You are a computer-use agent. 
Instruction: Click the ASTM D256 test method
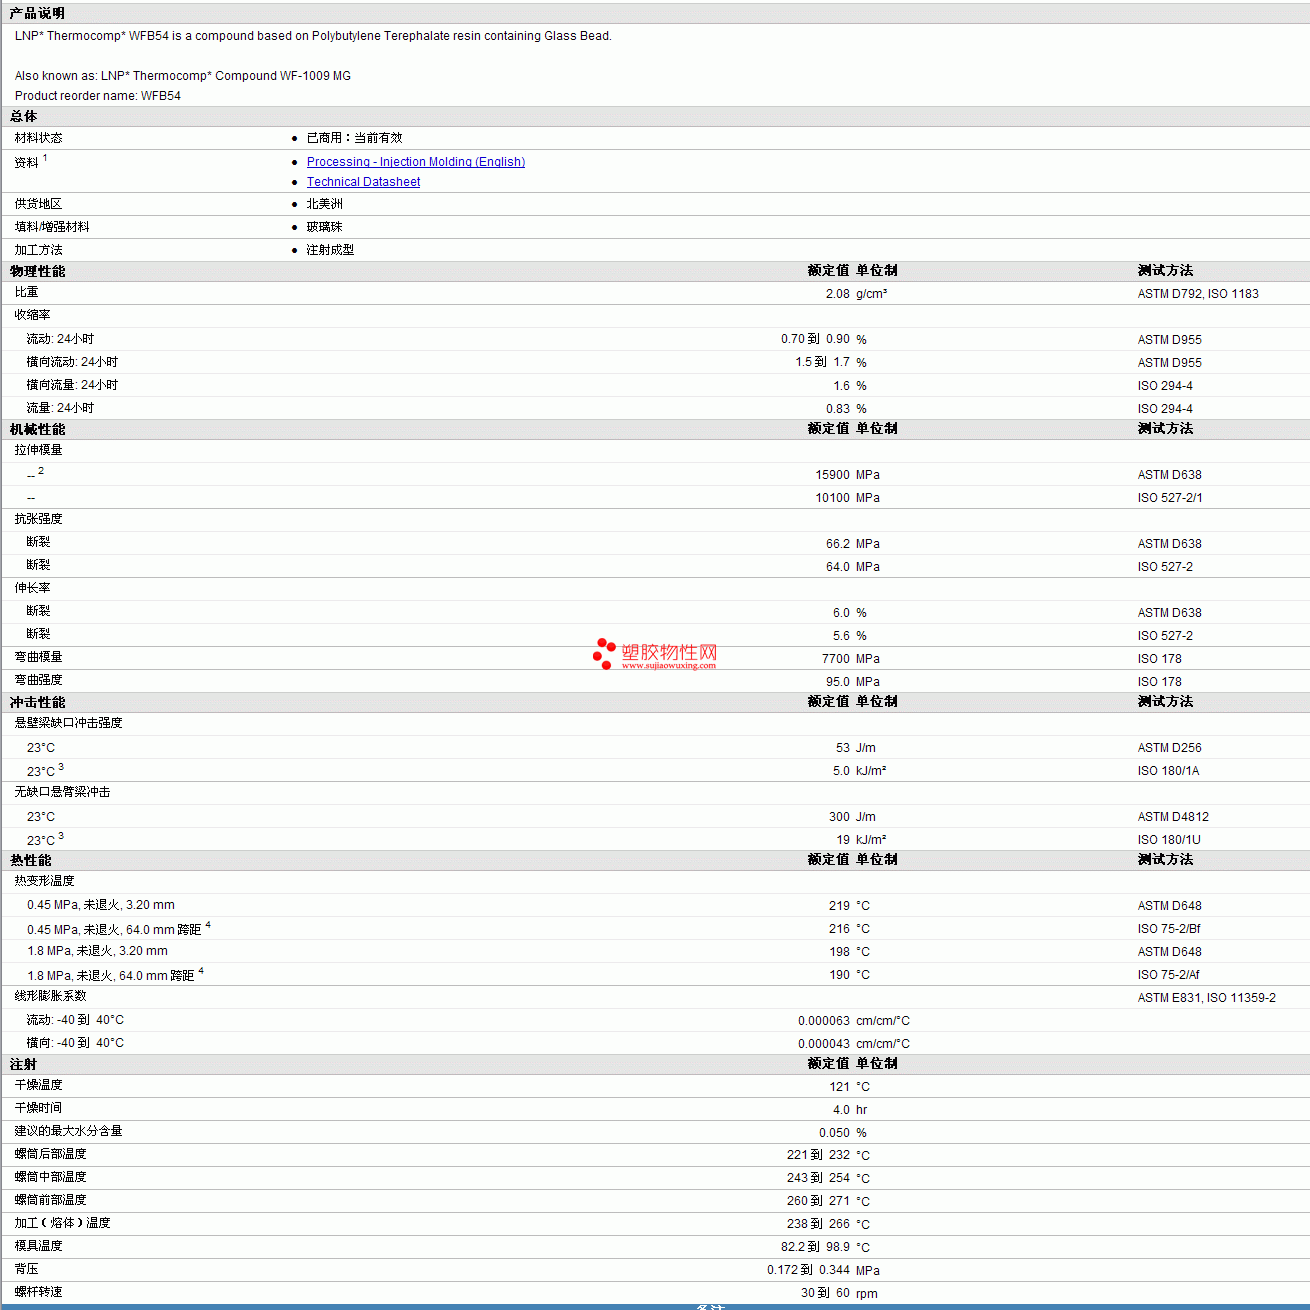[x=1169, y=748]
